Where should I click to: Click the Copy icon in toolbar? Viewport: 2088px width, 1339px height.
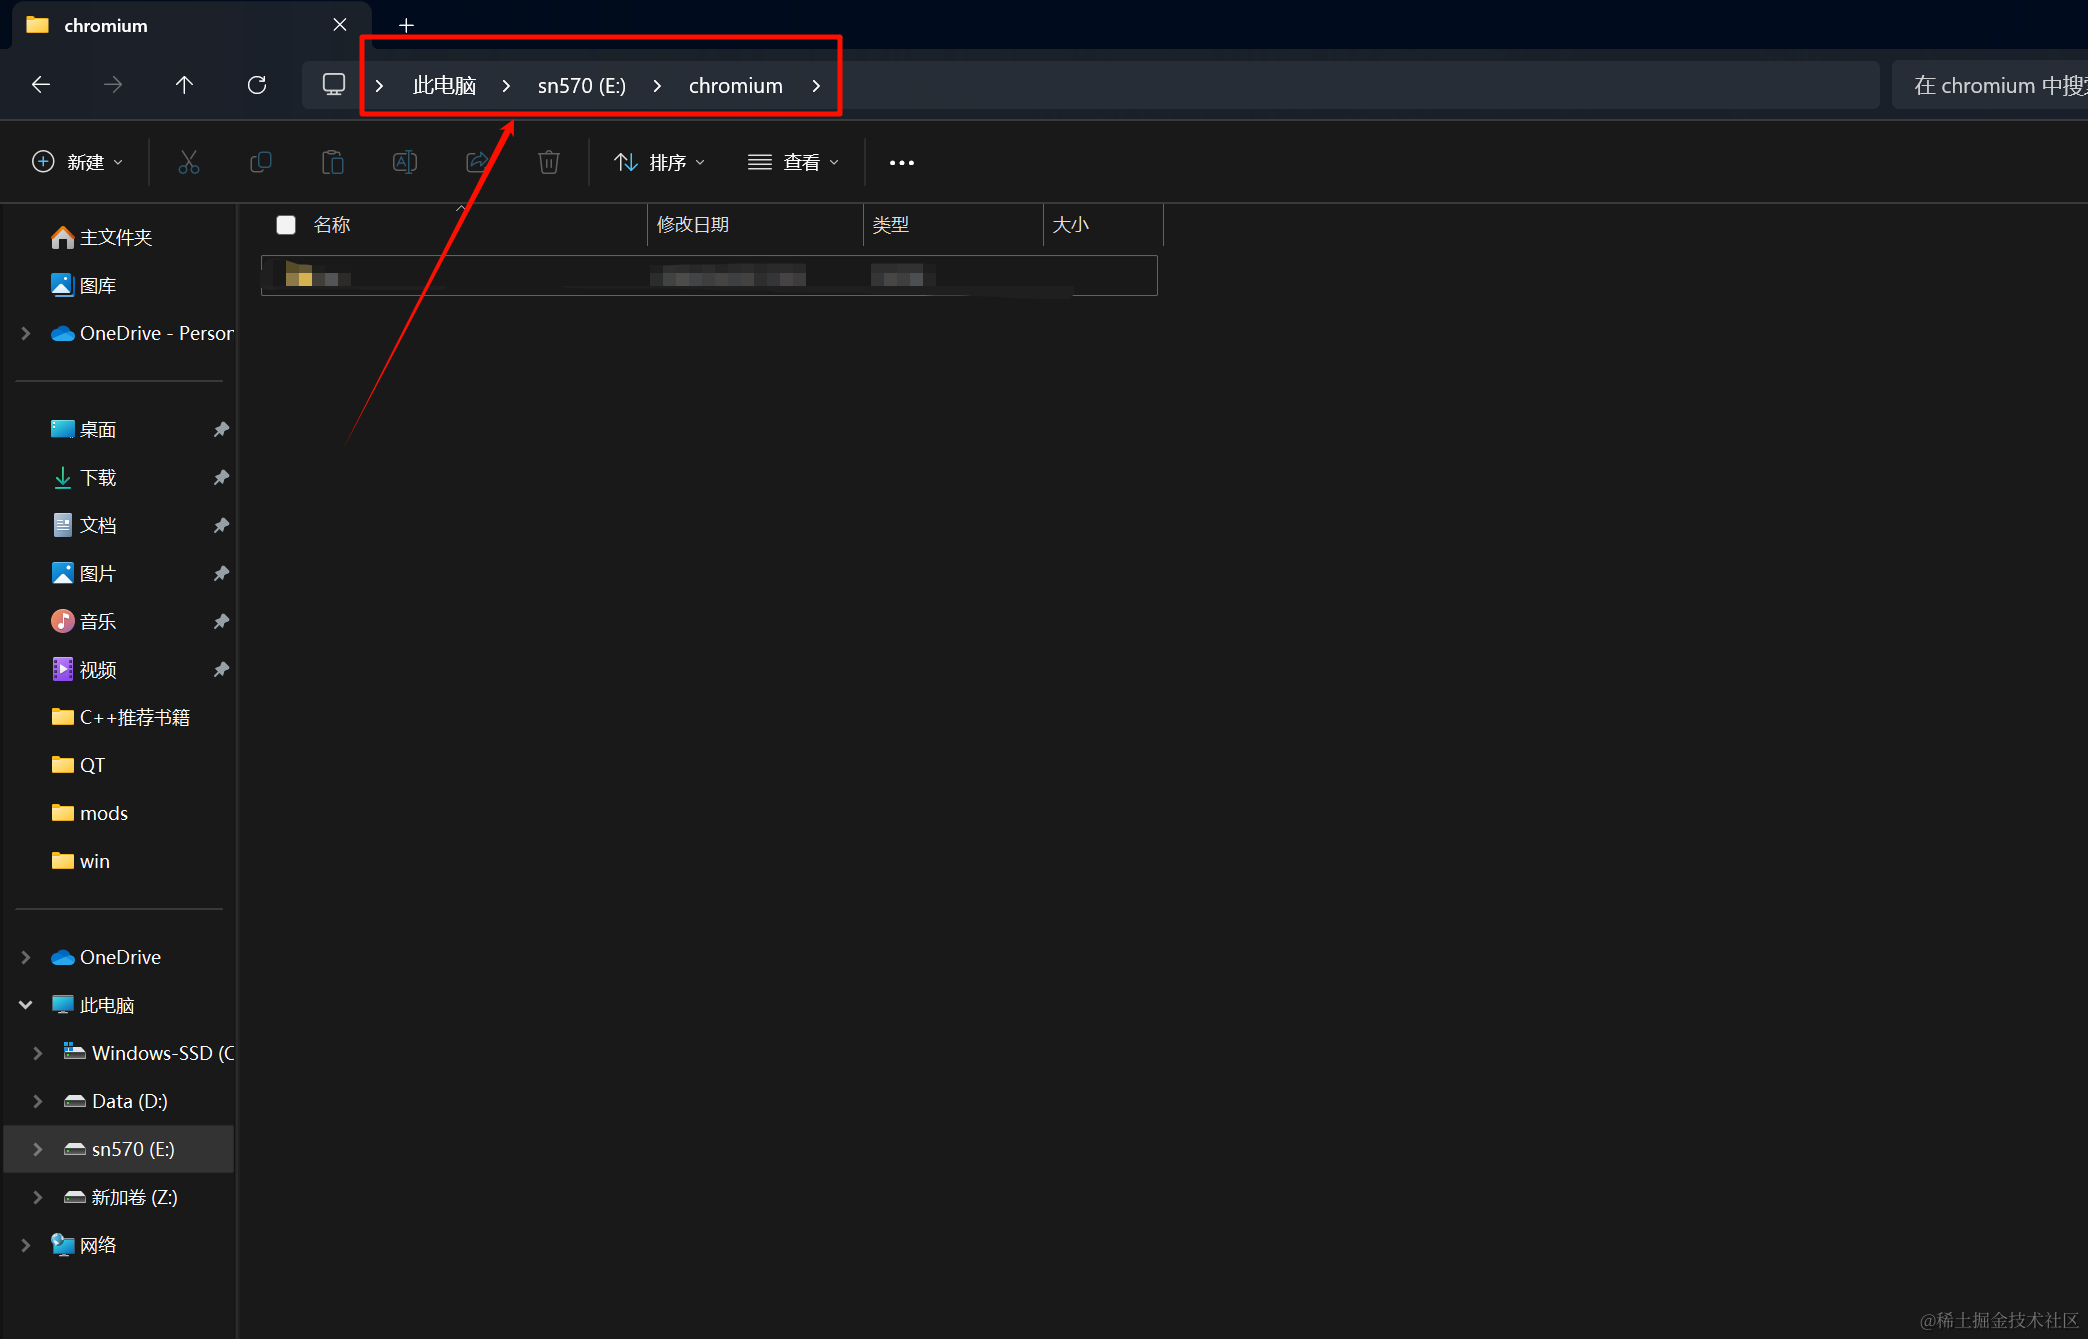click(x=260, y=162)
